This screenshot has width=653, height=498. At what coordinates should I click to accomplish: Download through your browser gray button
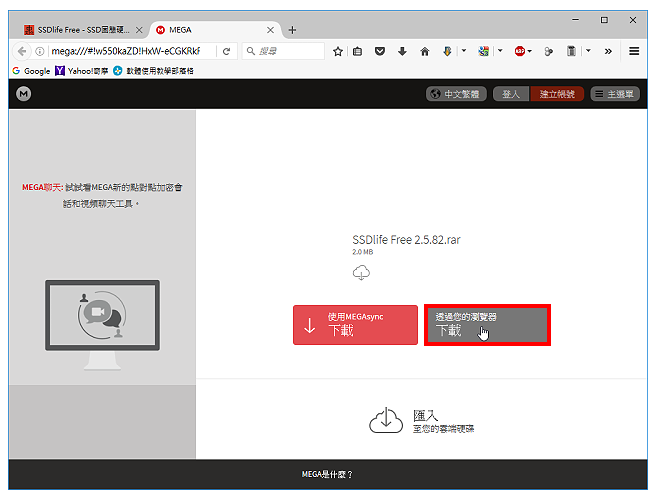[x=487, y=325]
